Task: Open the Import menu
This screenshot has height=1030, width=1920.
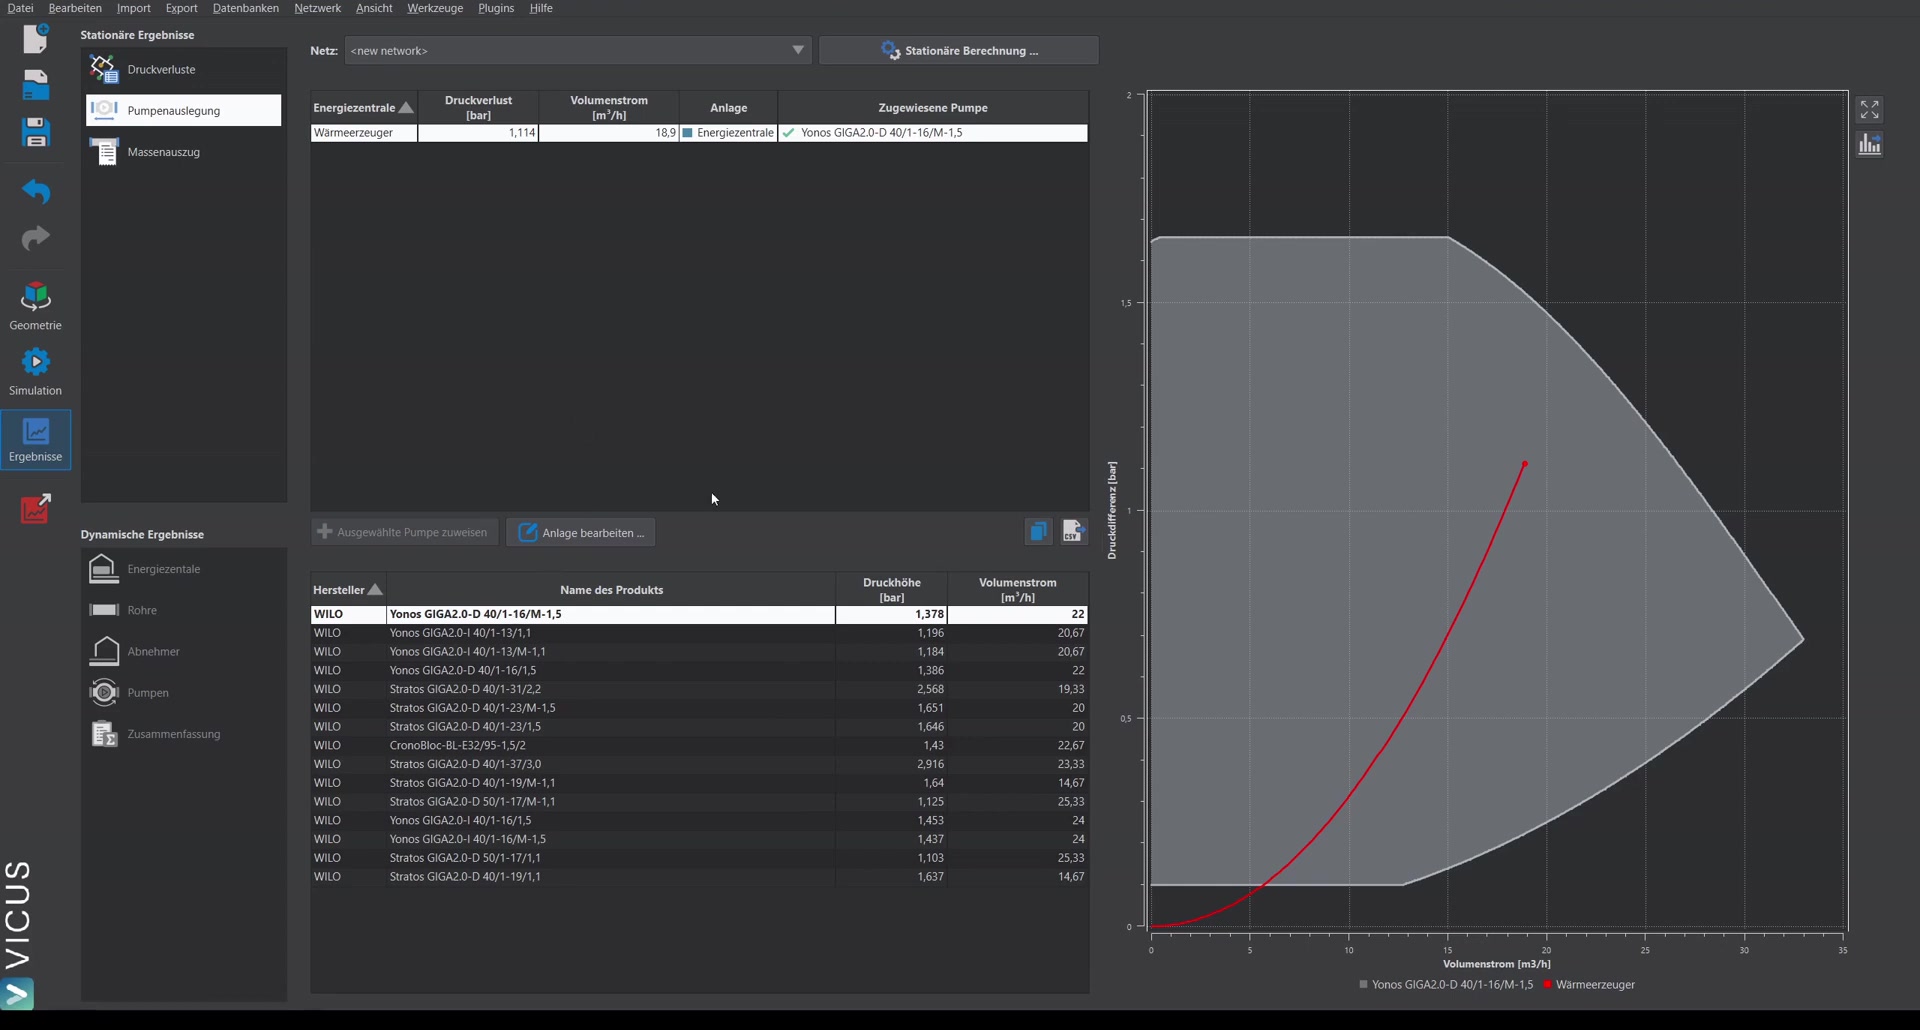Action: [x=134, y=8]
